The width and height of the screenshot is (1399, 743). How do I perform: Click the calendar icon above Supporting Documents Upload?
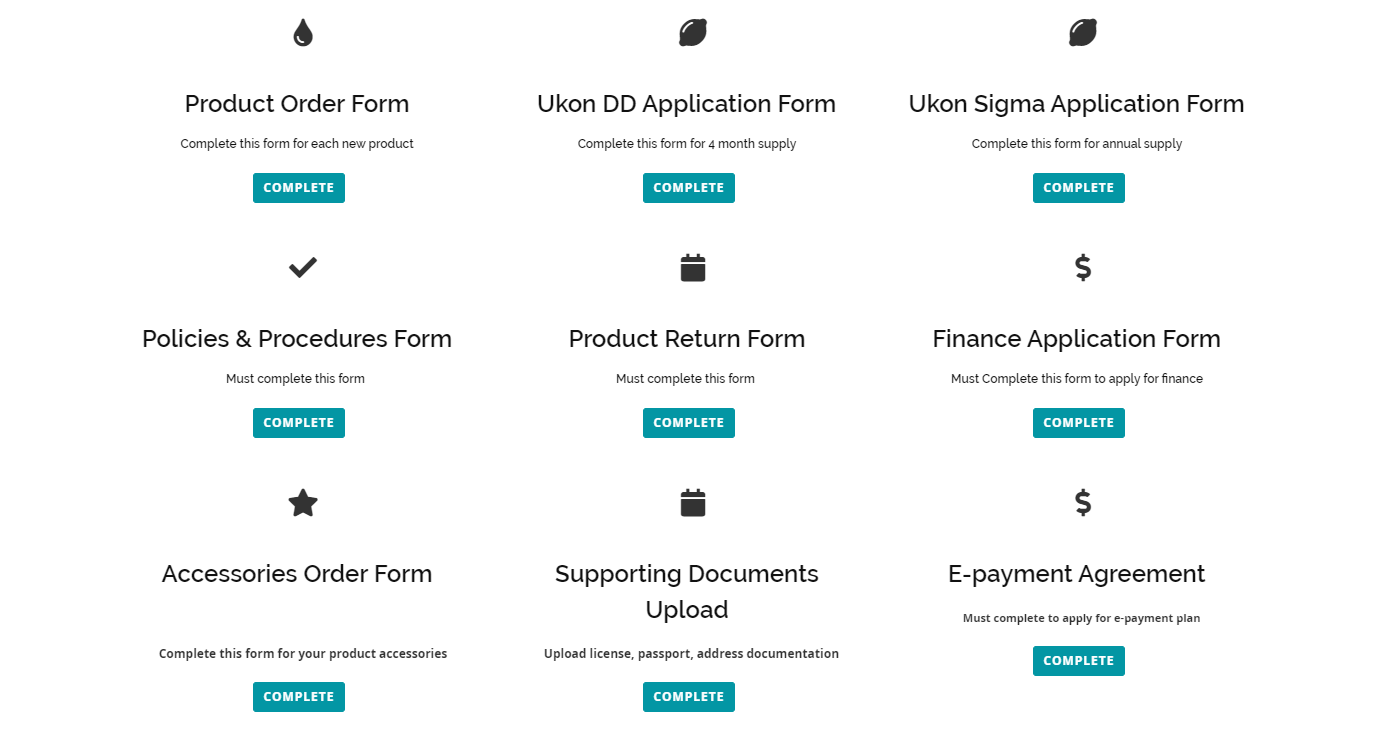692,503
